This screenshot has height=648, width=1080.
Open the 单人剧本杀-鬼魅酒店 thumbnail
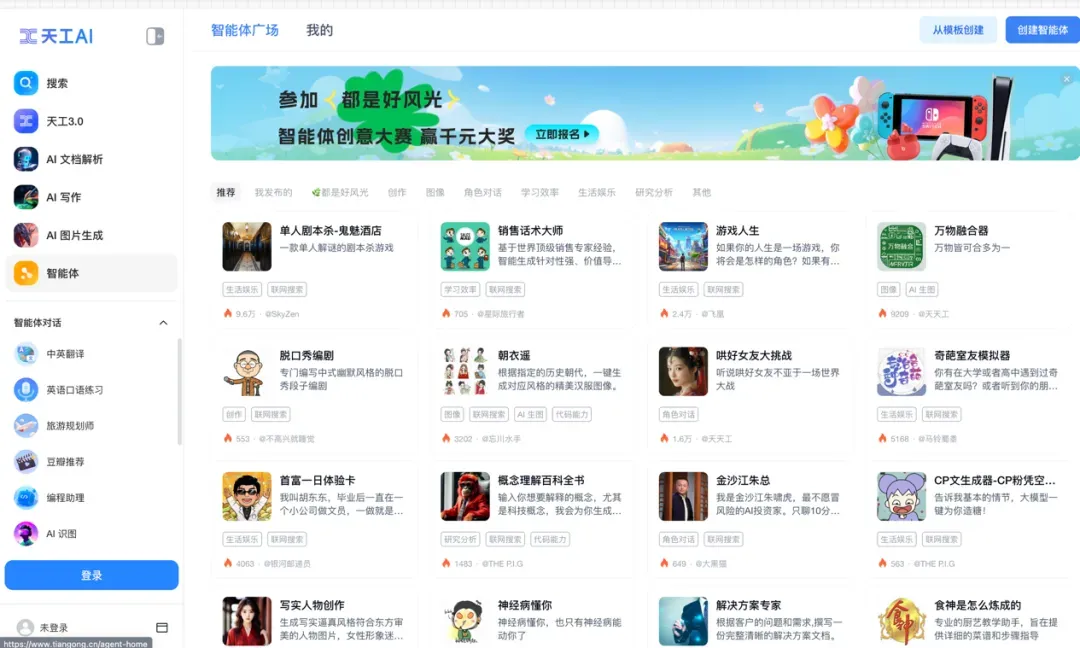[x=247, y=247]
